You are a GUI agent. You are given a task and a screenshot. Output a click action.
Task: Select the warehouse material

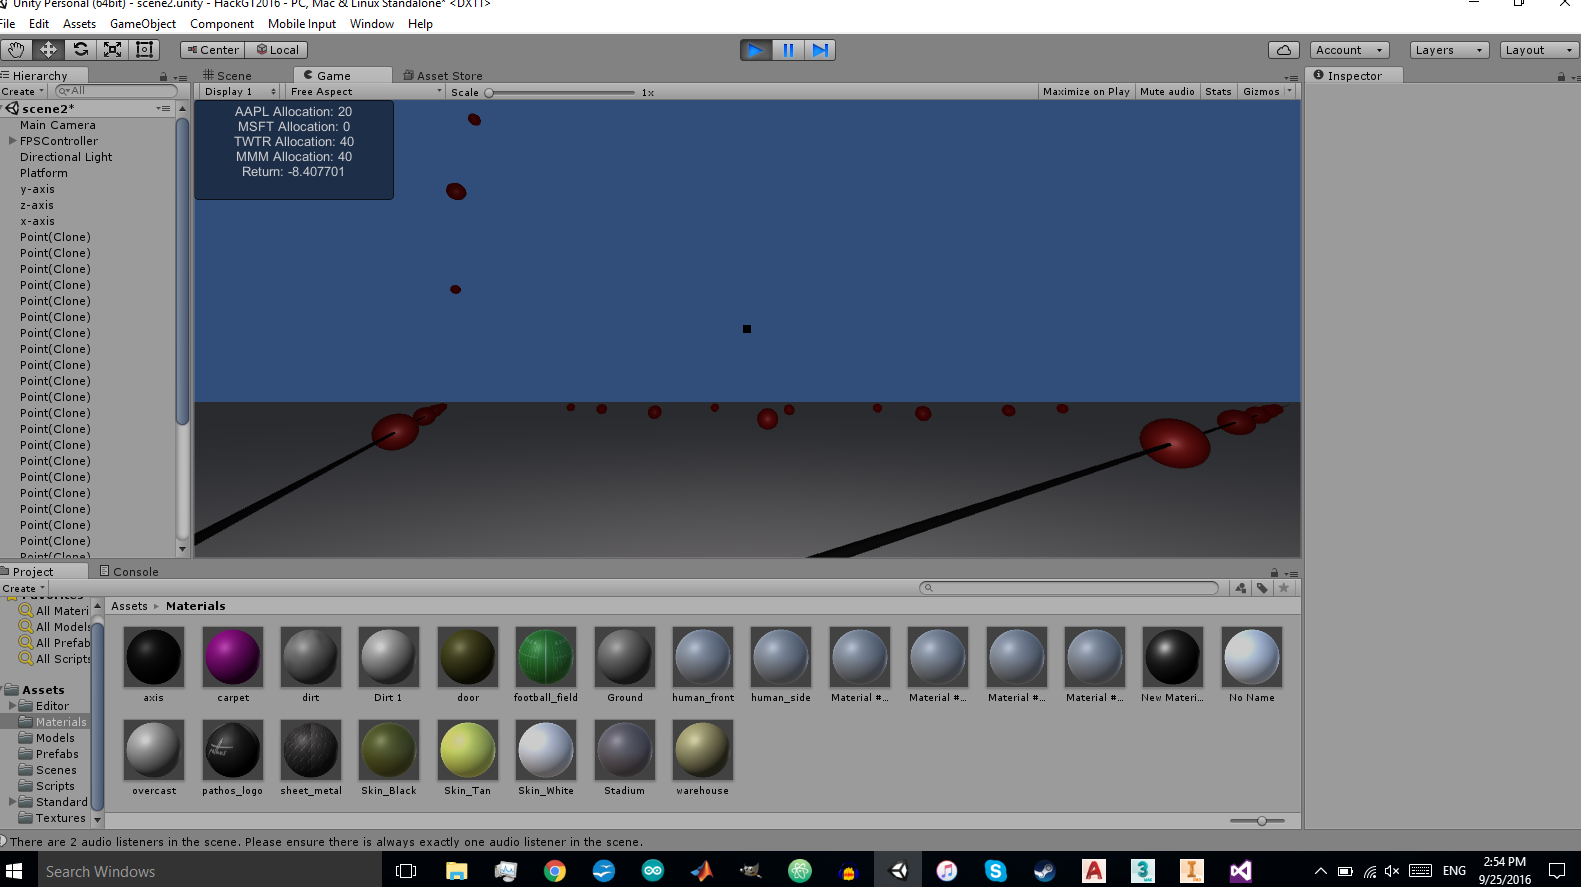702,758
